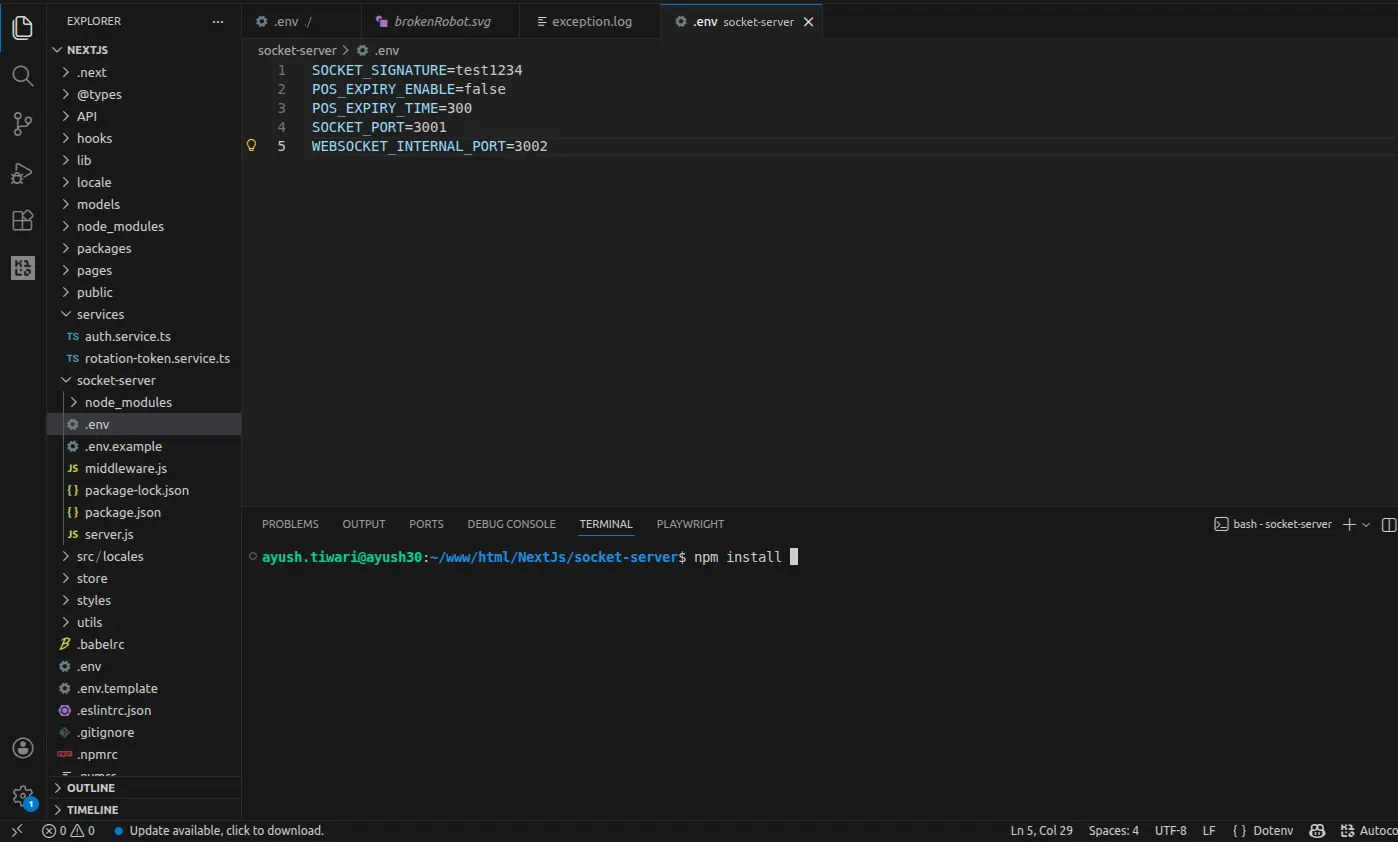Switch to exception.log tab
Viewport: 1398px width, 842px height.
[590, 21]
